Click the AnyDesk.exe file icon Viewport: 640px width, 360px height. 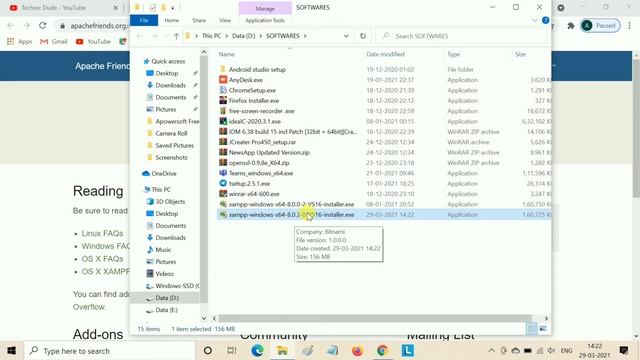(223, 80)
